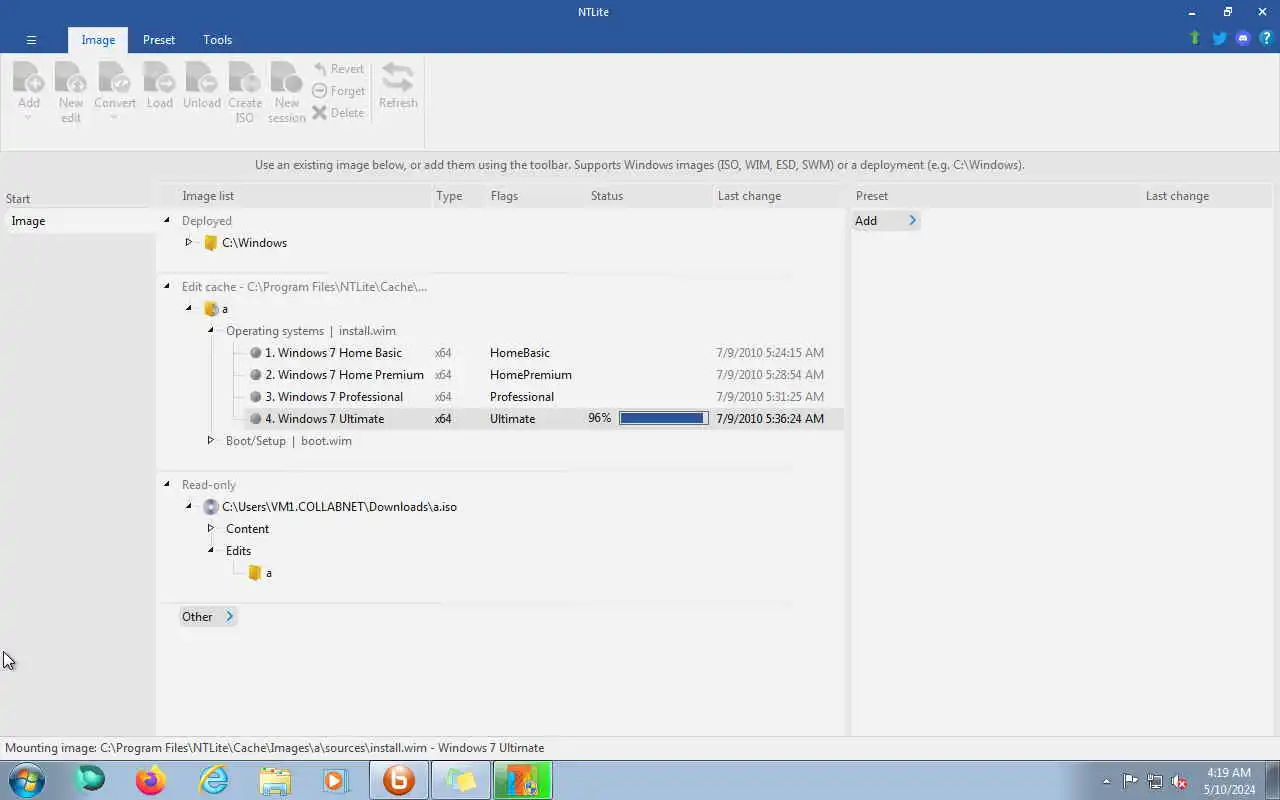Screen dimensions: 1280x800
Task: Click the HomePremium flag cell
Action: (531, 375)
